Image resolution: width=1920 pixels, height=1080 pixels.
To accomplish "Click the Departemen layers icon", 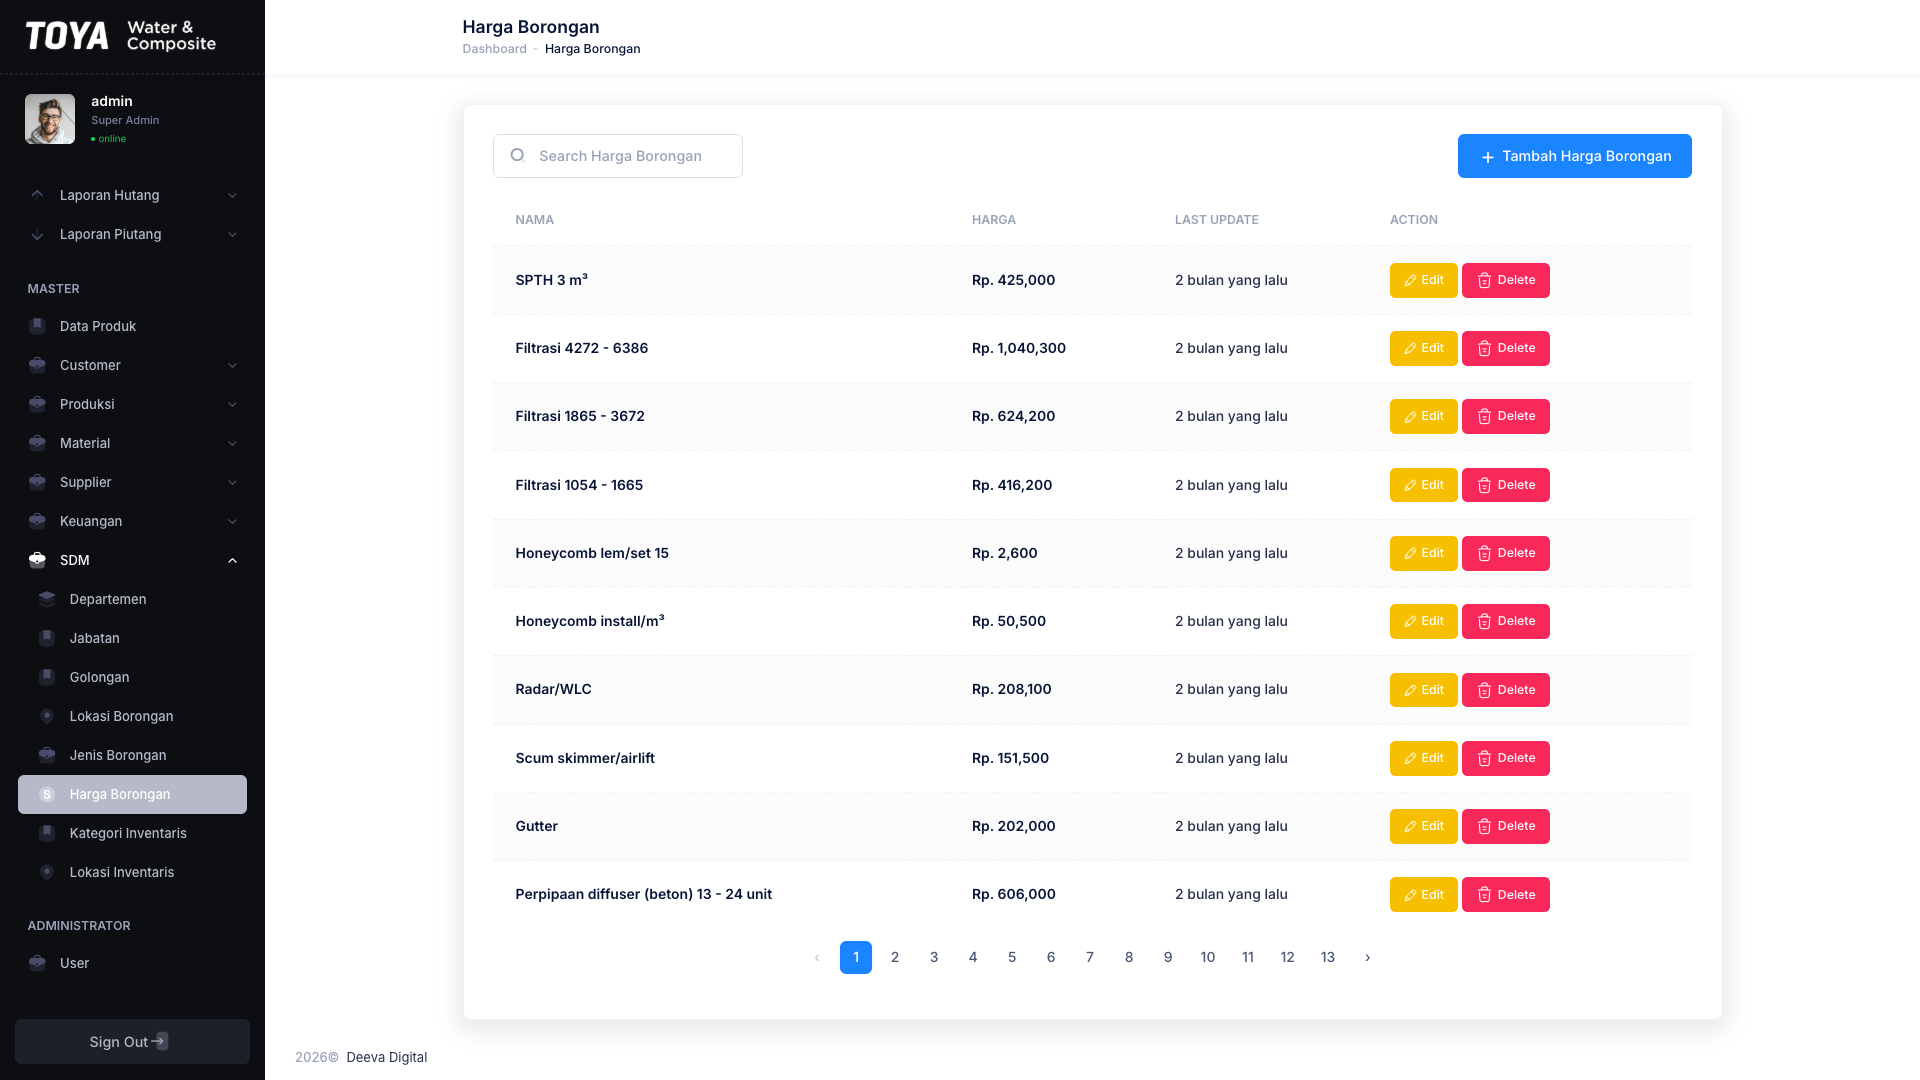I will [47, 599].
